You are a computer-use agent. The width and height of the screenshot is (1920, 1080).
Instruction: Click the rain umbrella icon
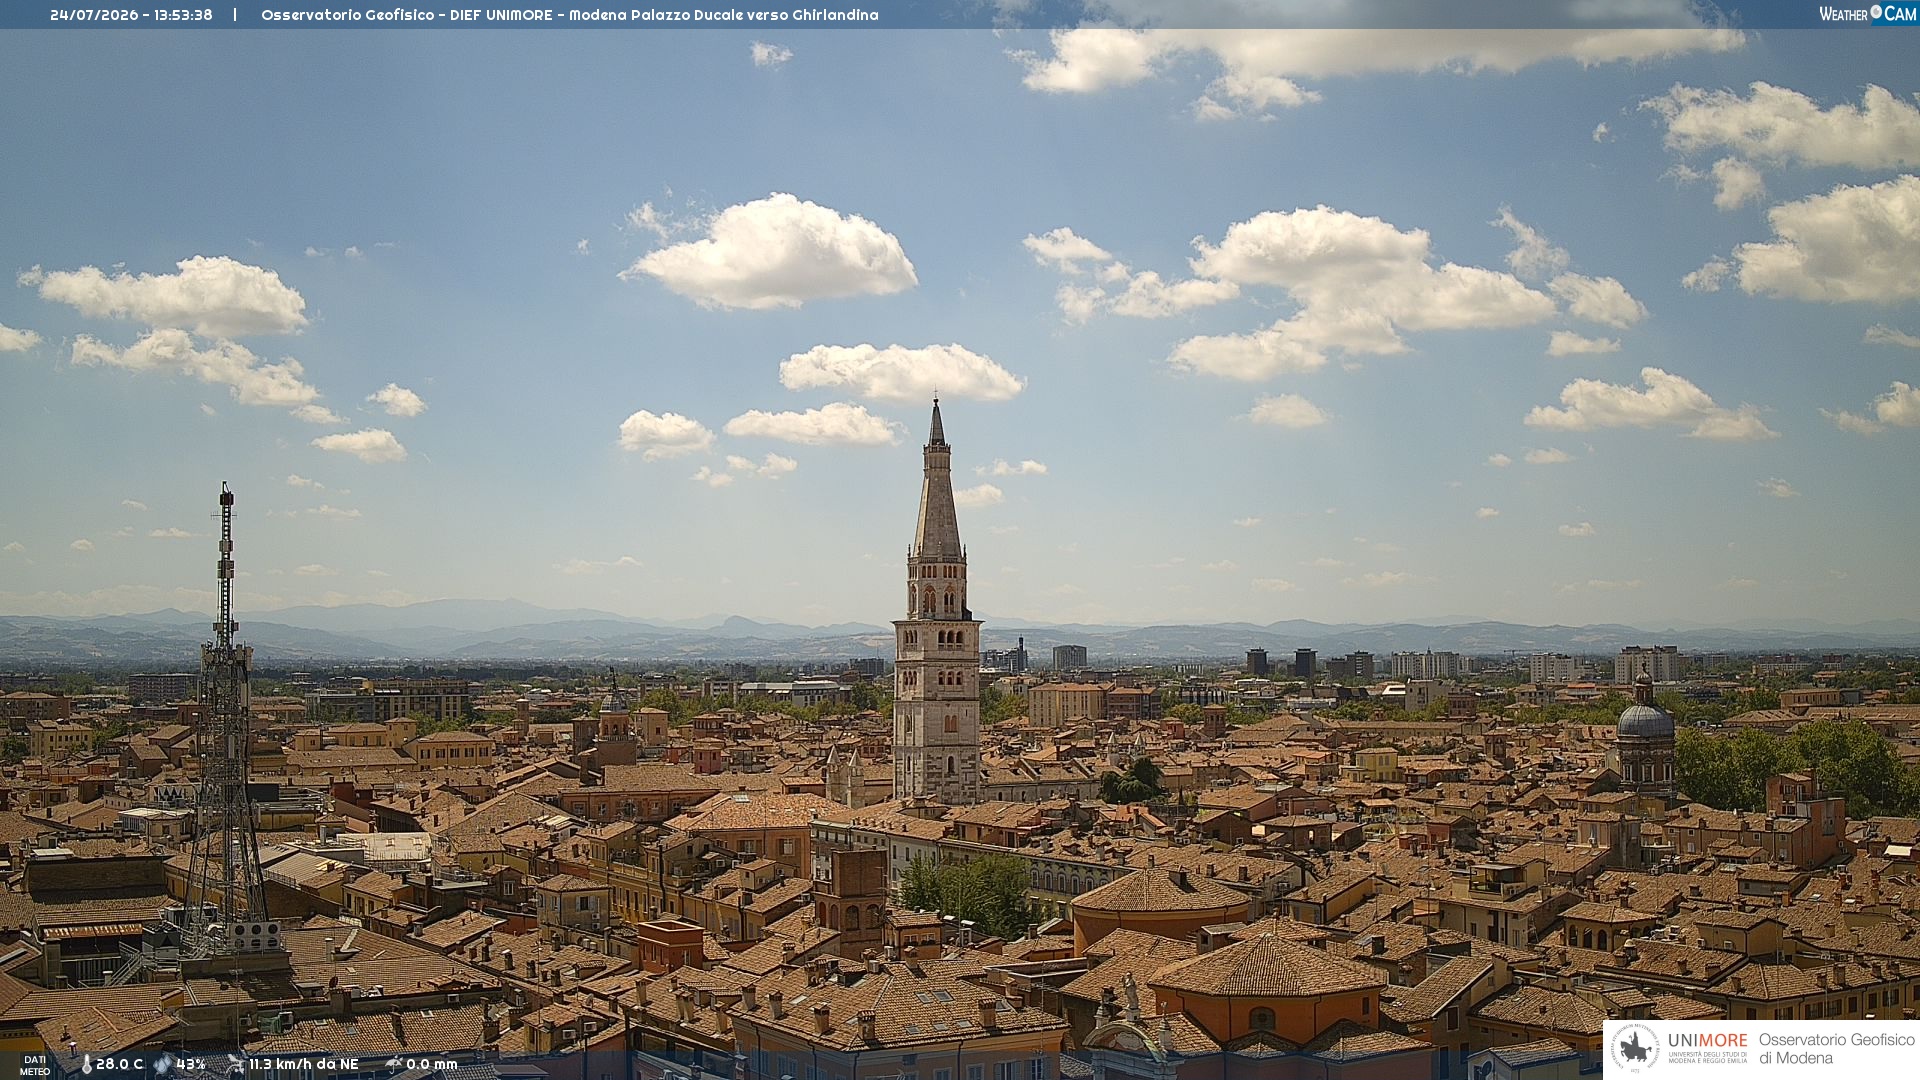pyautogui.click(x=394, y=1065)
